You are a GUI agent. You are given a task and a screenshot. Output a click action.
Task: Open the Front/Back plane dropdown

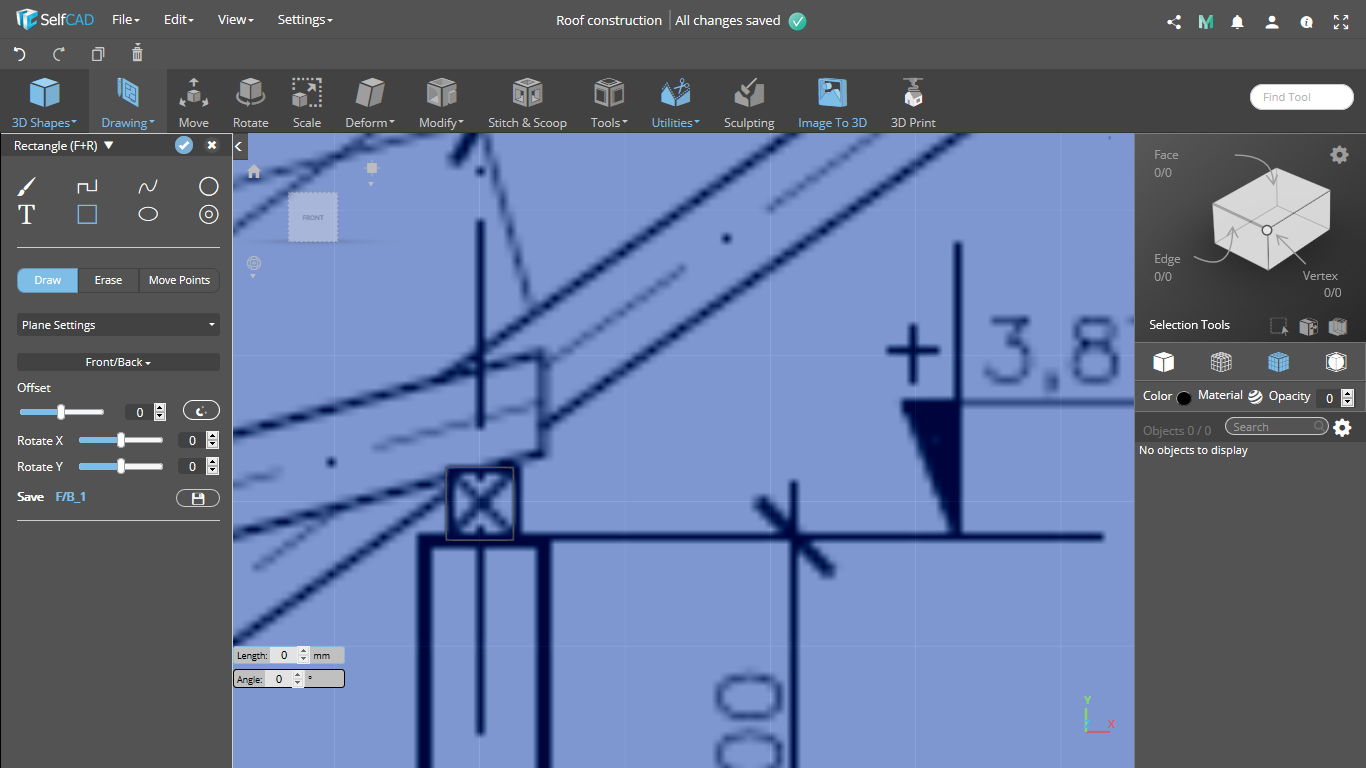118,362
